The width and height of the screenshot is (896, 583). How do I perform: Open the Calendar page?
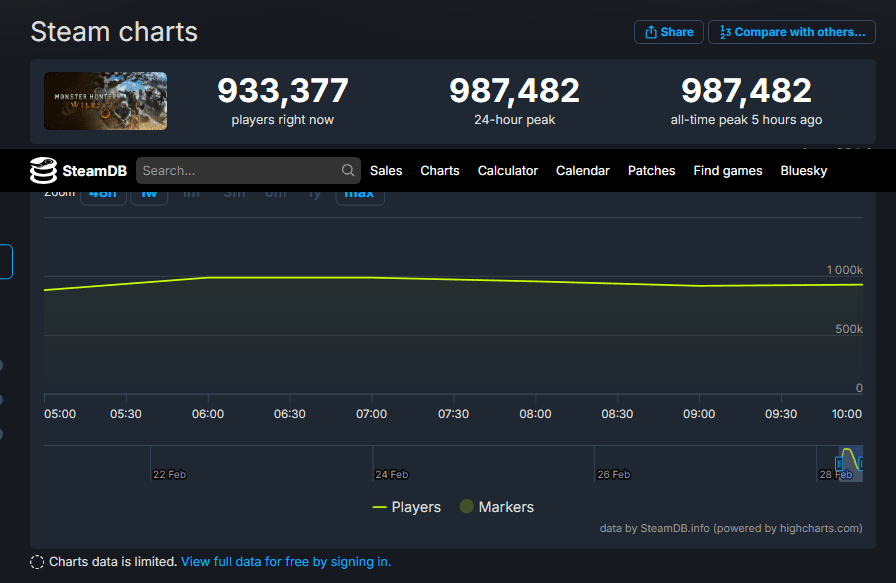582,170
